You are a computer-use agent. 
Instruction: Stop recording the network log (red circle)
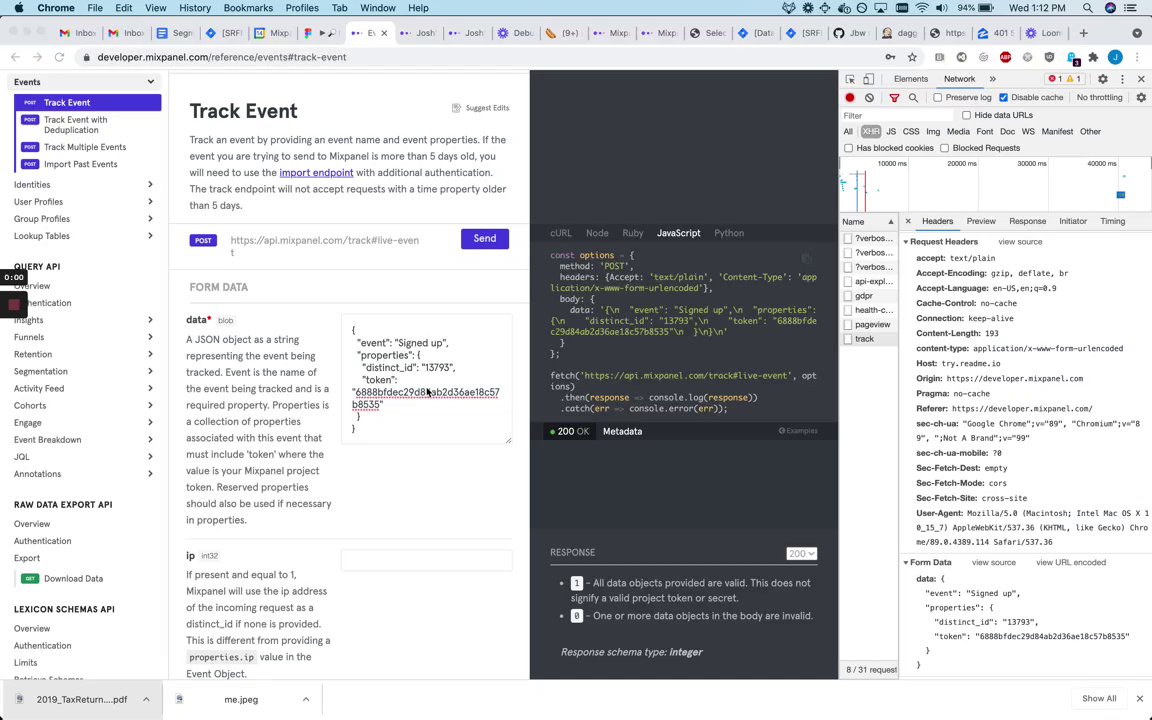pyautogui.click(x=850, y=98)
